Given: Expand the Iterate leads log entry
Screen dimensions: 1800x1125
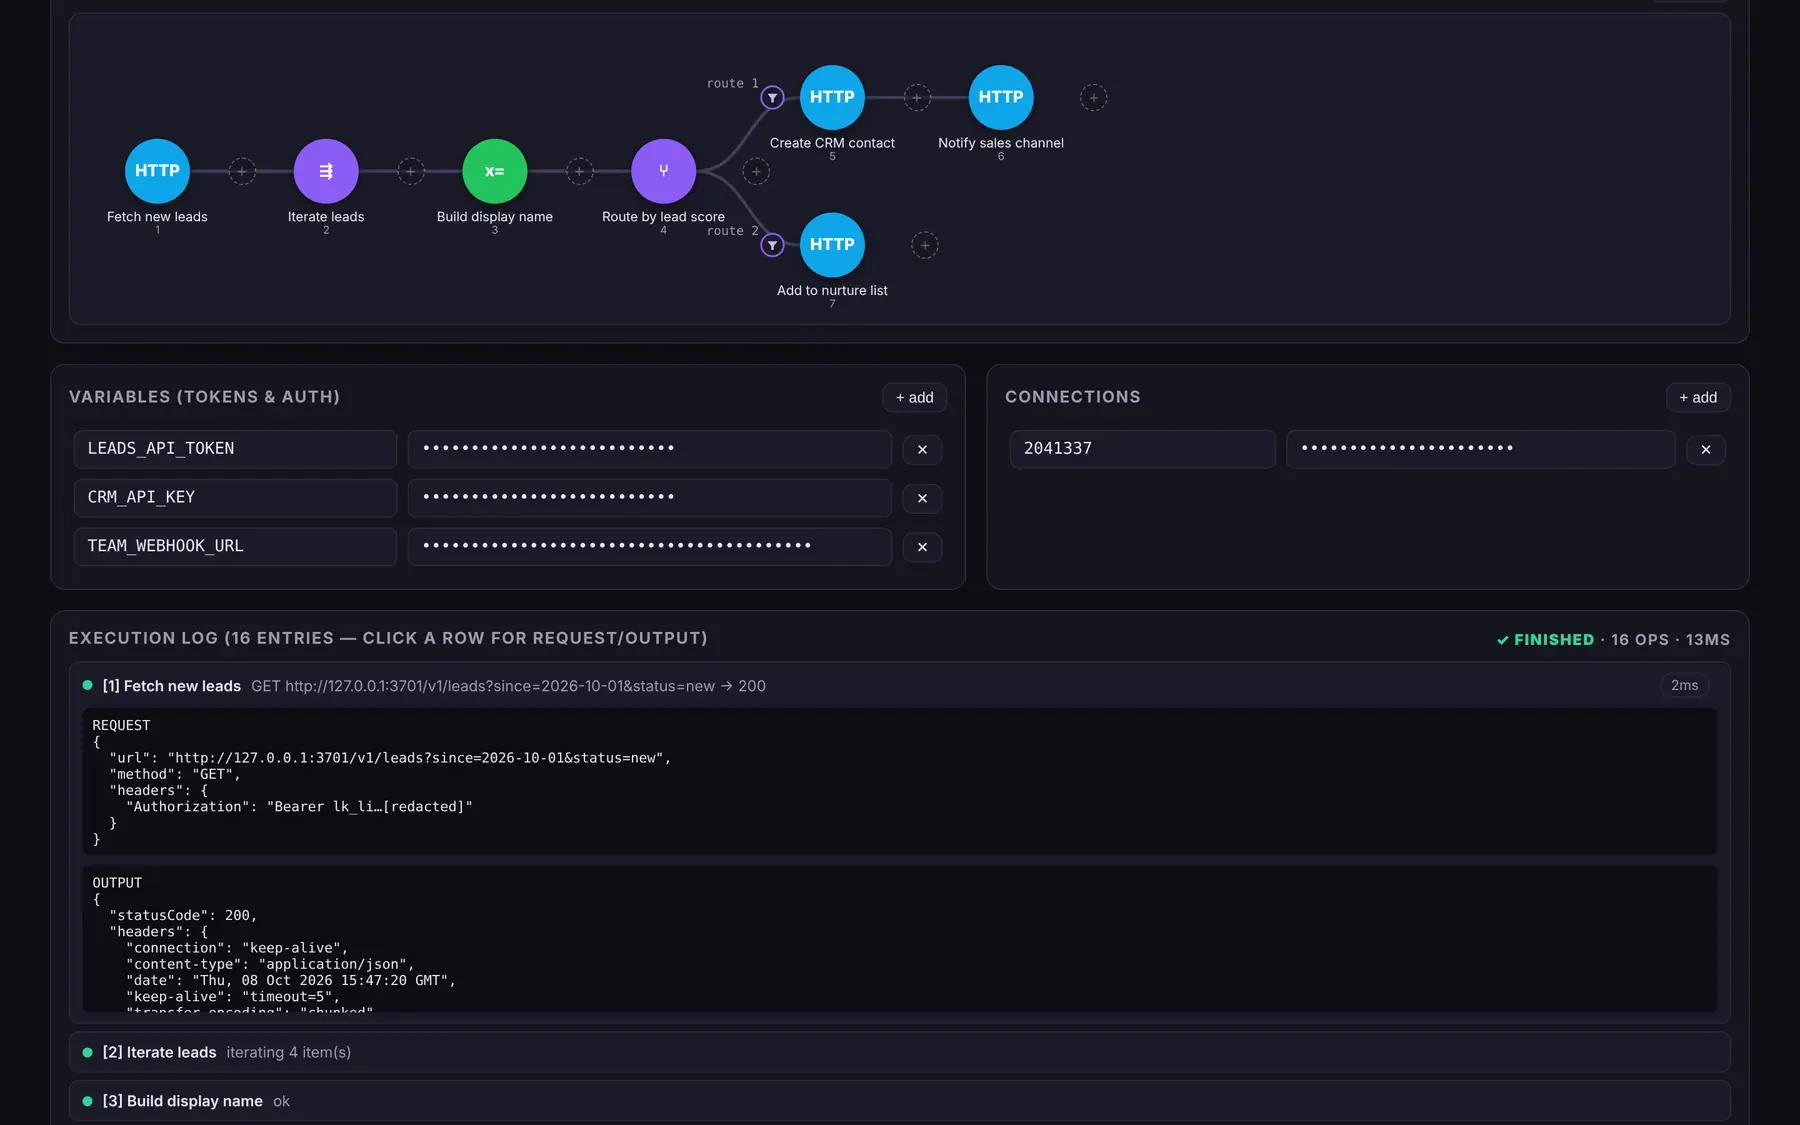Looking at the screenshot, I should [899, 1053].
